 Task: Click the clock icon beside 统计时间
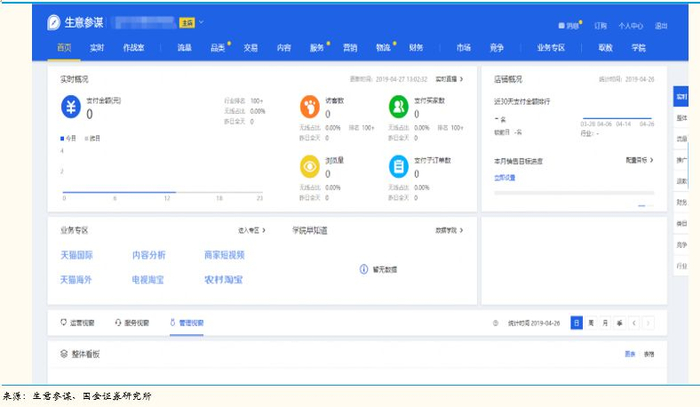tap(496, 323)
